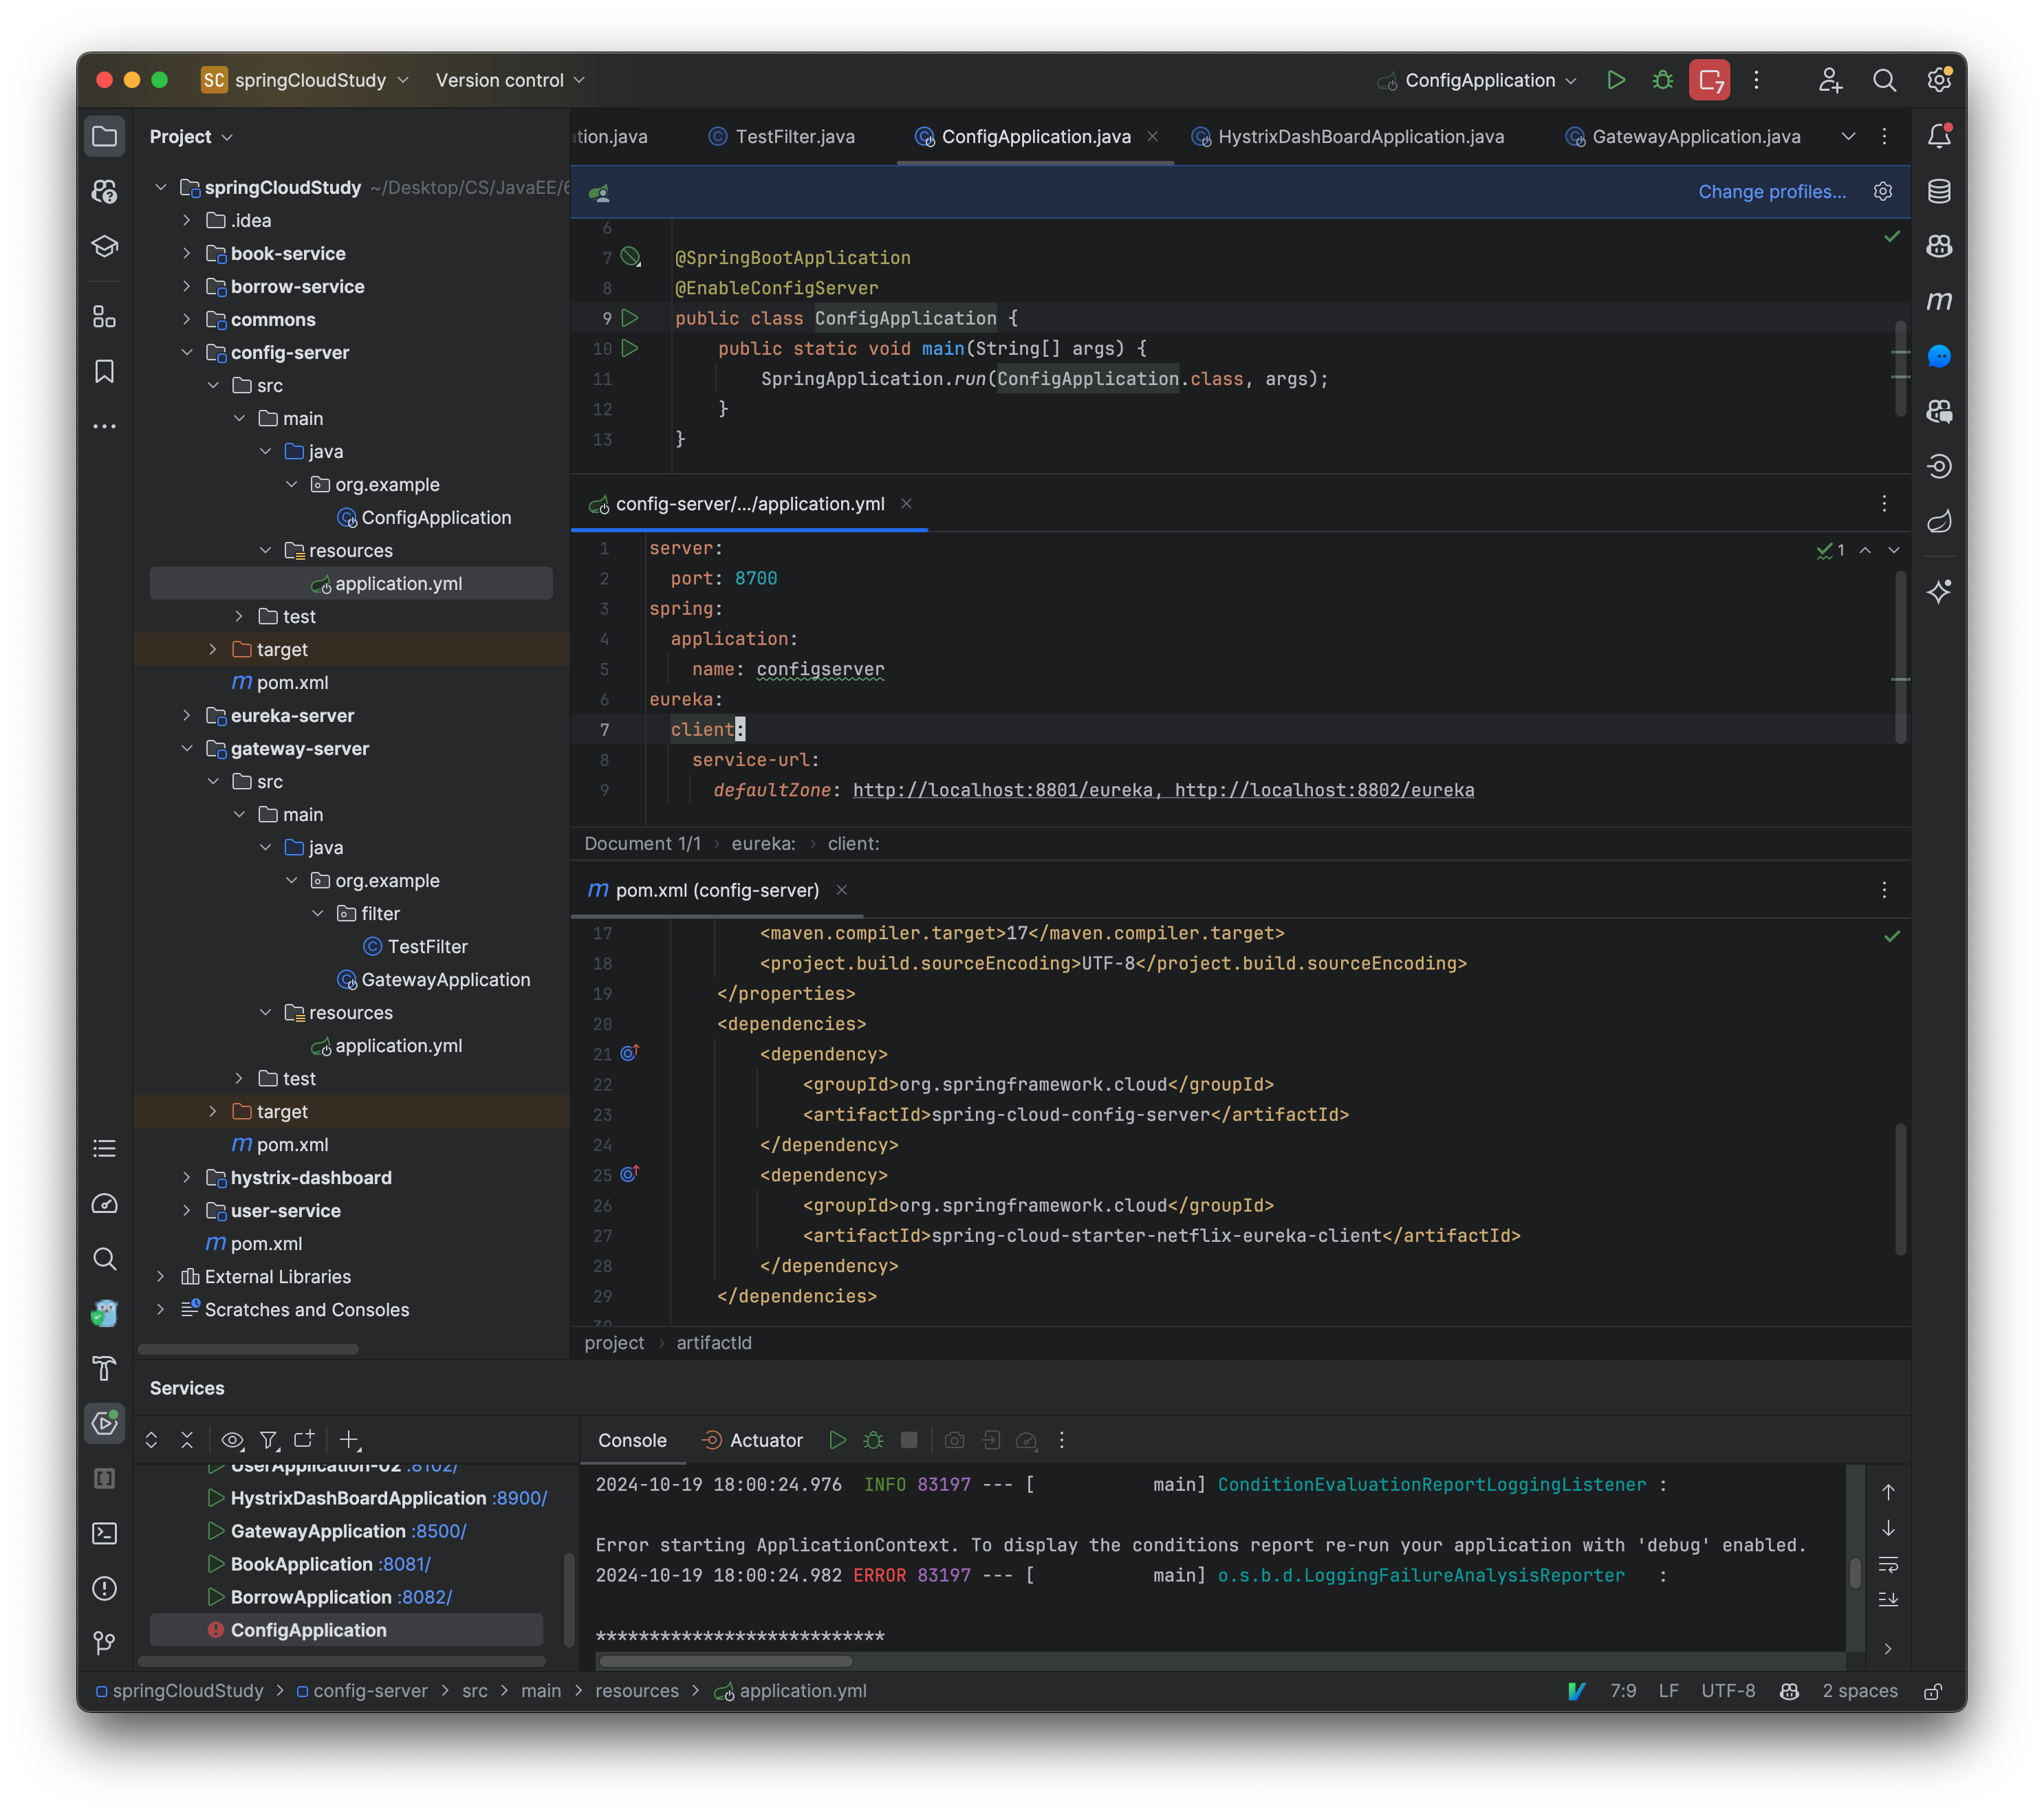Screen dimensions: 2044x1814
Task: Open the Notifications bell panel
Action: 1940,136
